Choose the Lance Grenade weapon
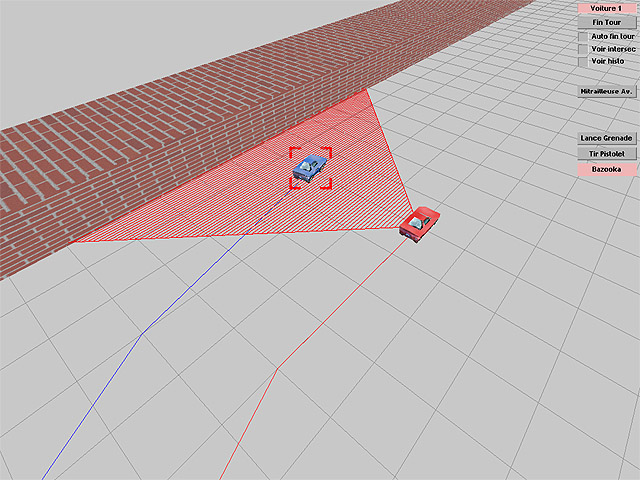This screenshot has height=480, width=640. point(606,138)
